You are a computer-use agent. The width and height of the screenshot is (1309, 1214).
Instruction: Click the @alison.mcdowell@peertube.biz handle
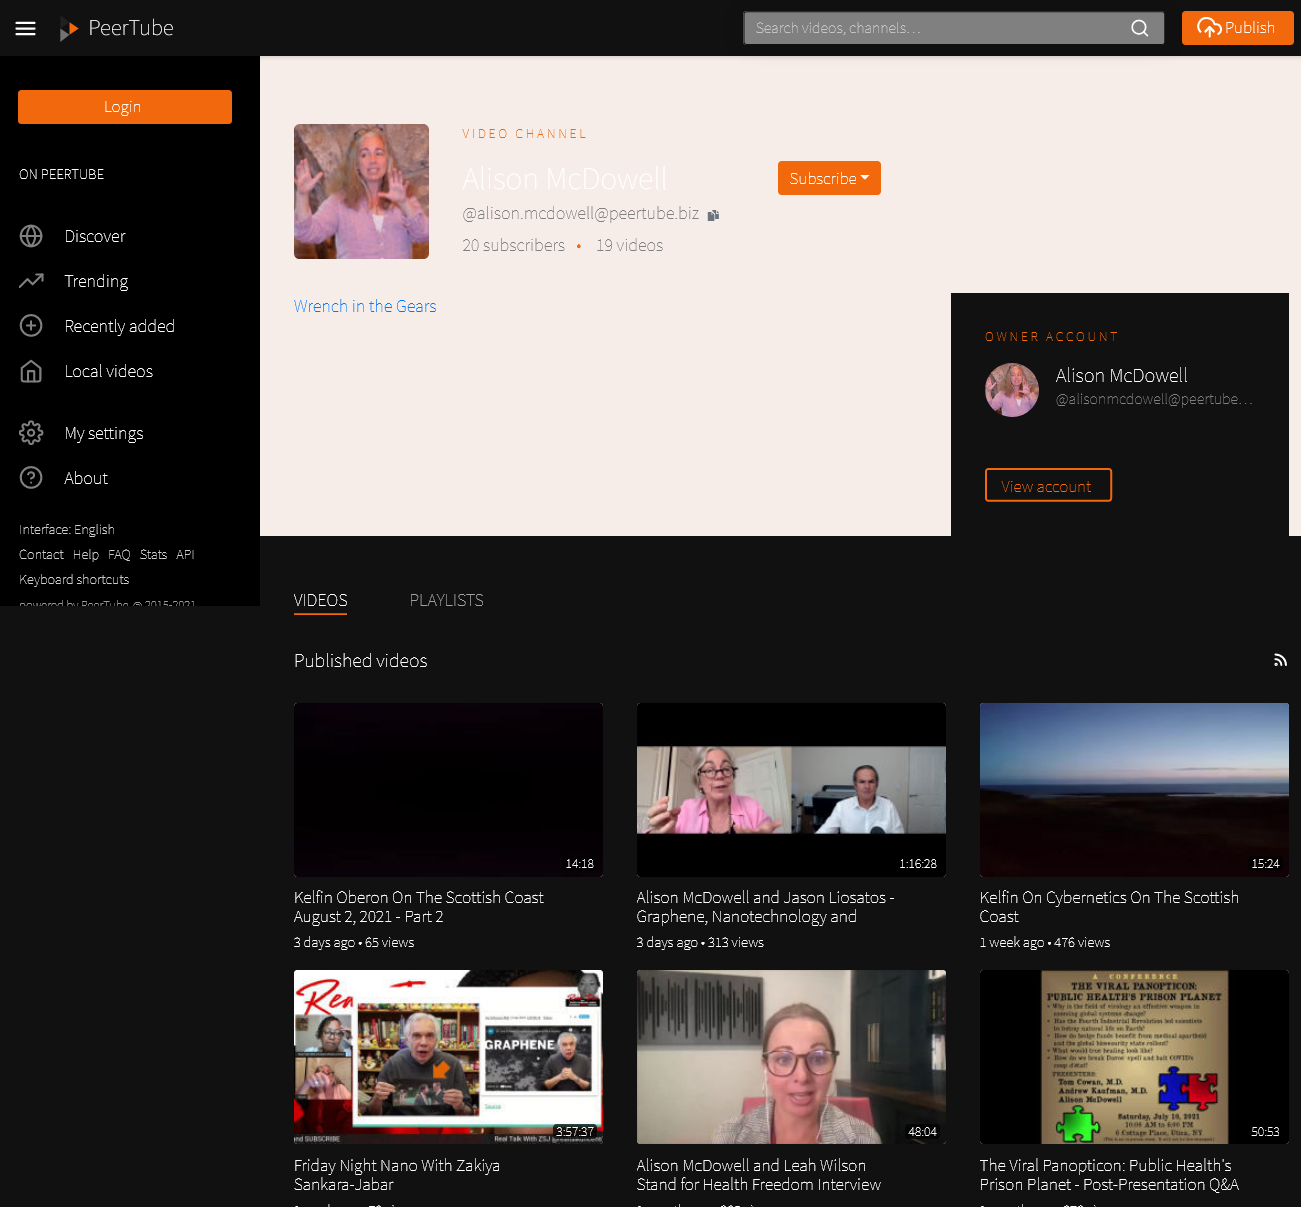[580, 213]
